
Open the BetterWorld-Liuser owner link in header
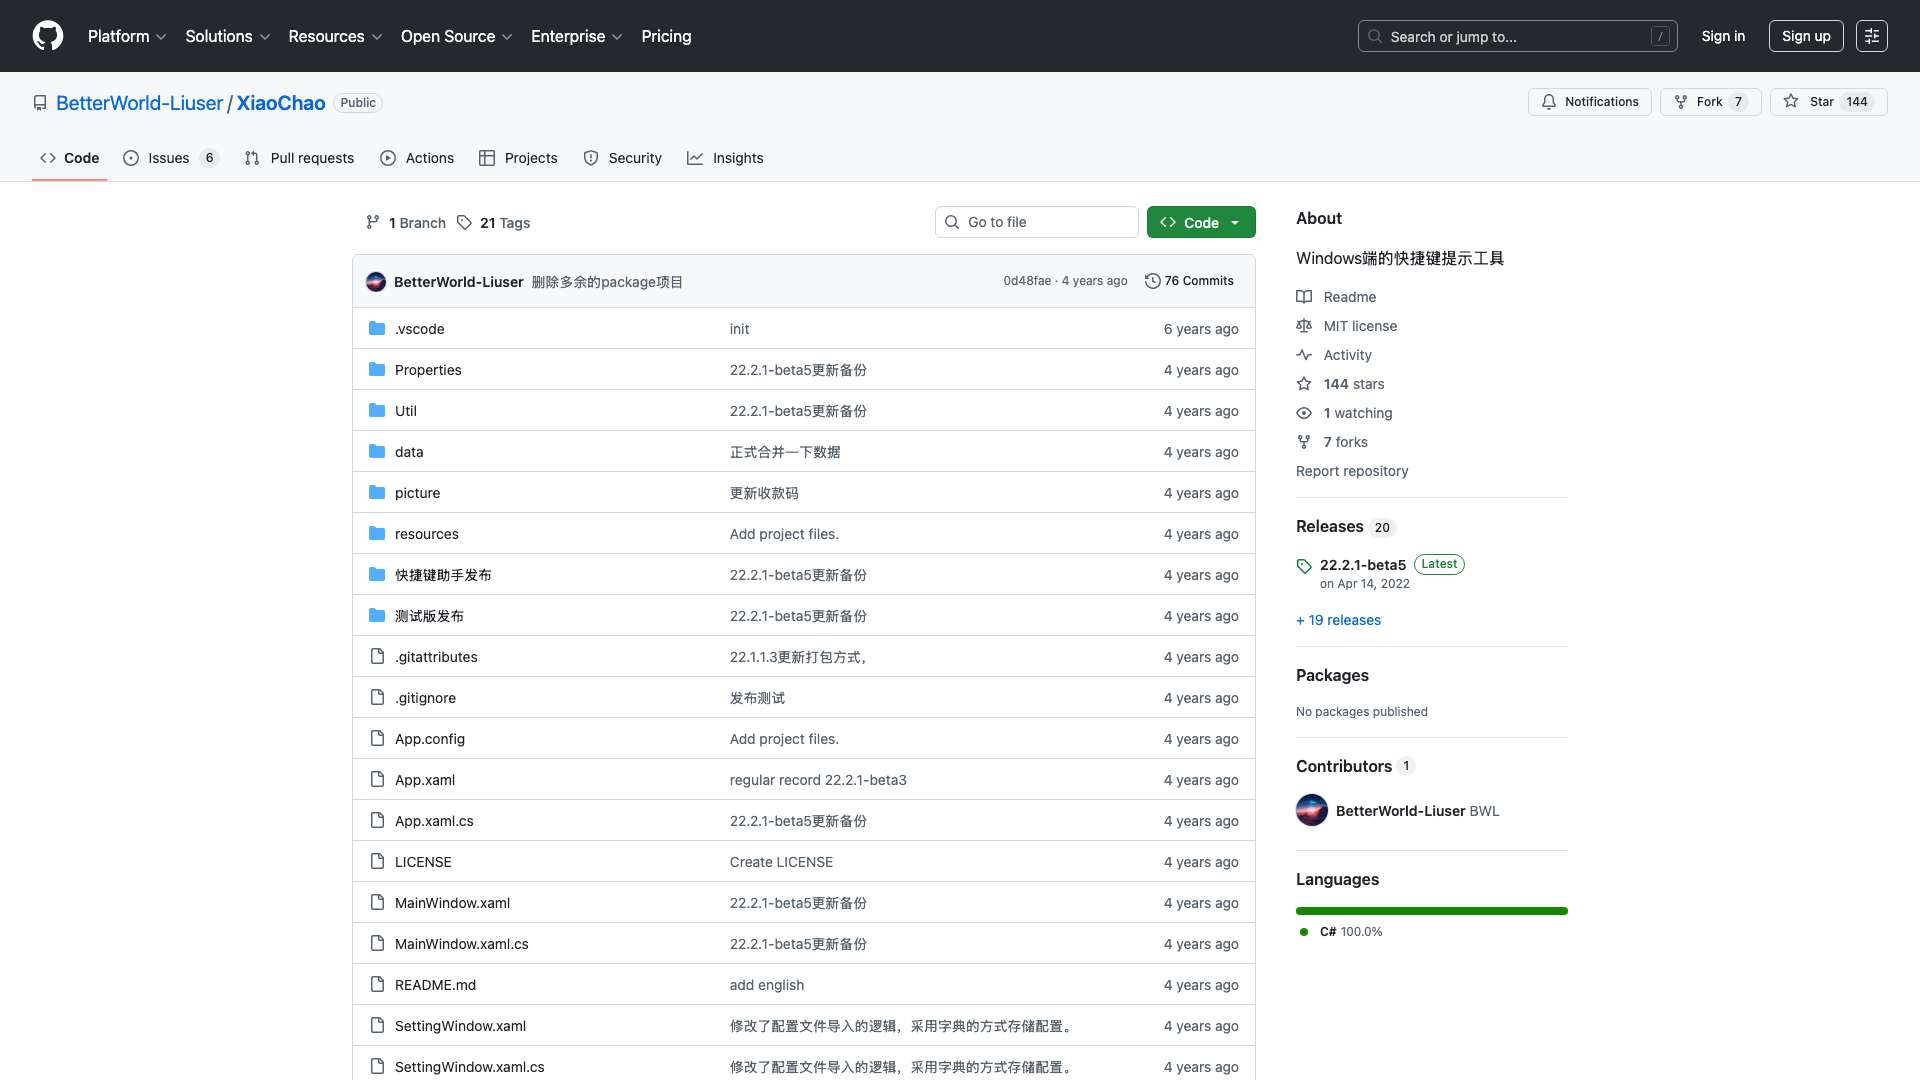[139, 103]
